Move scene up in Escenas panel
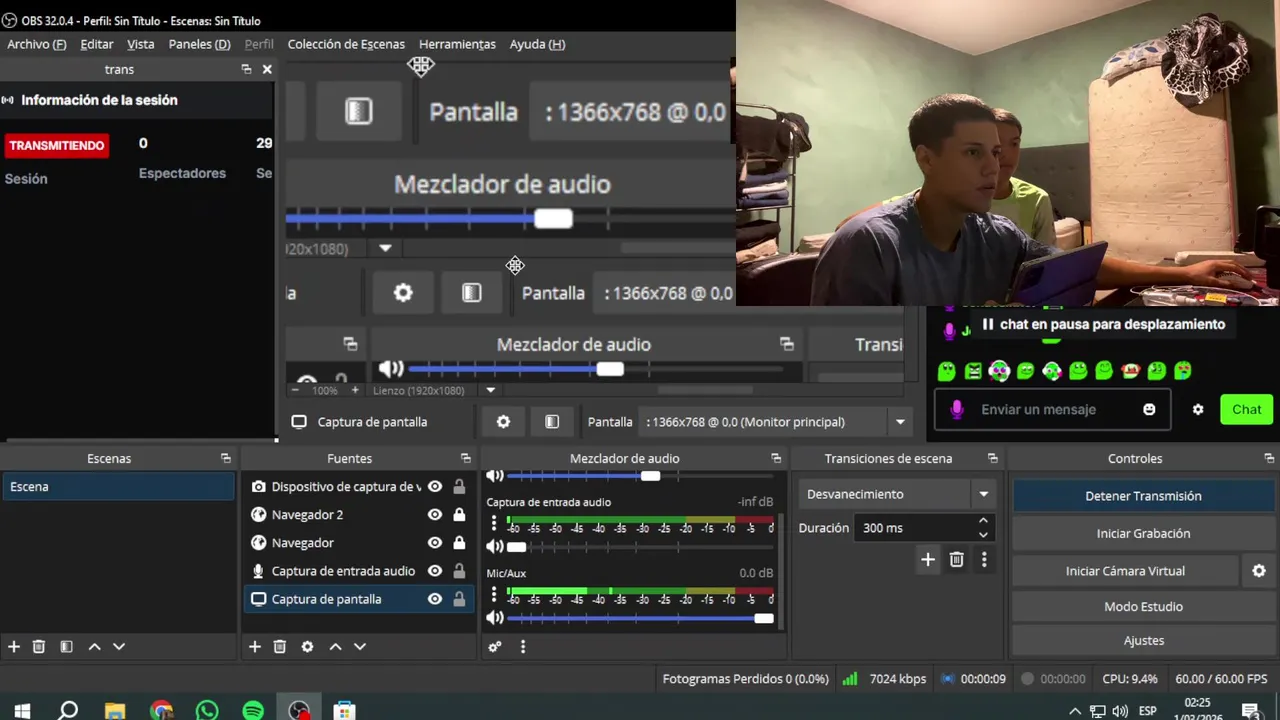1280x720 pixels. 95,647
